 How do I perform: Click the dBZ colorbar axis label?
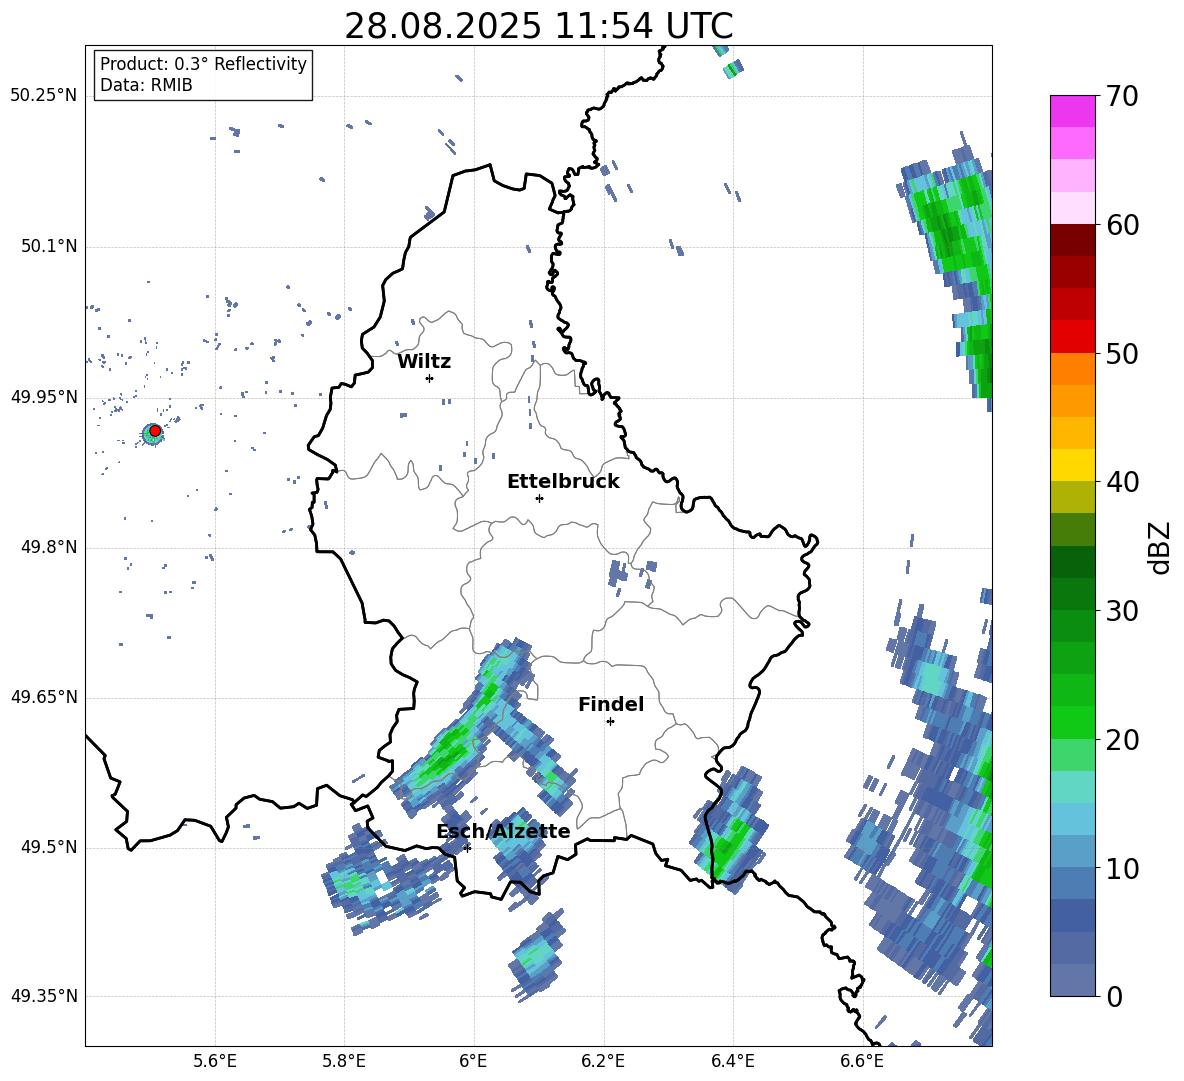[x=1159, y=548]
